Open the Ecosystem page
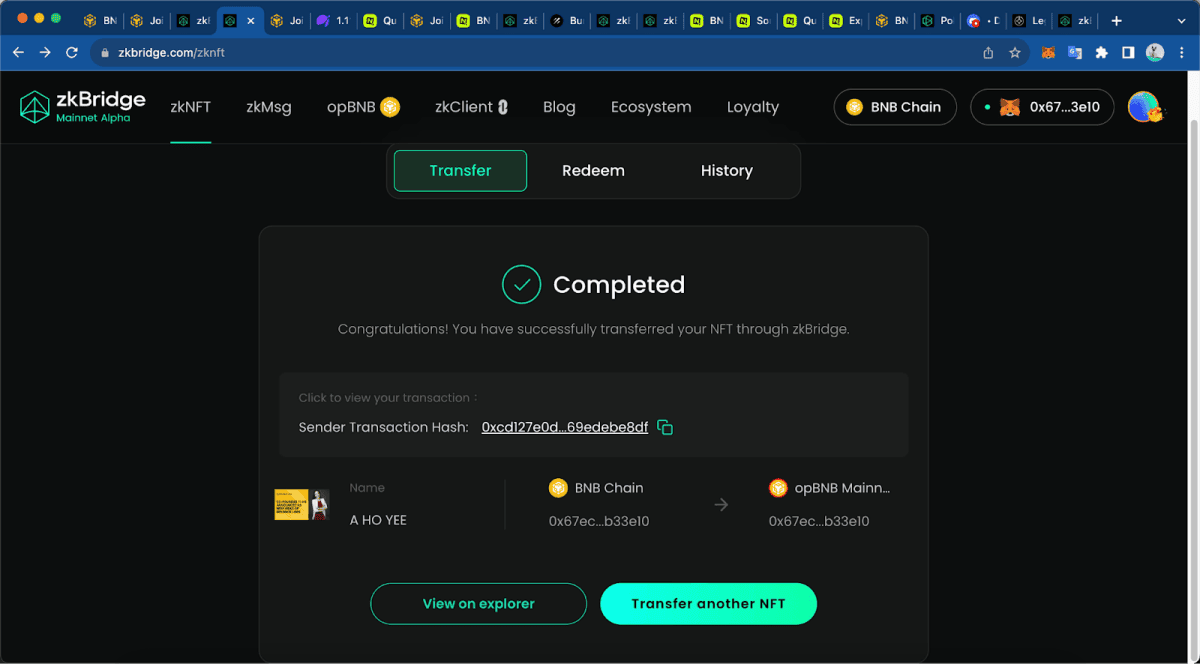 point(651,107)
